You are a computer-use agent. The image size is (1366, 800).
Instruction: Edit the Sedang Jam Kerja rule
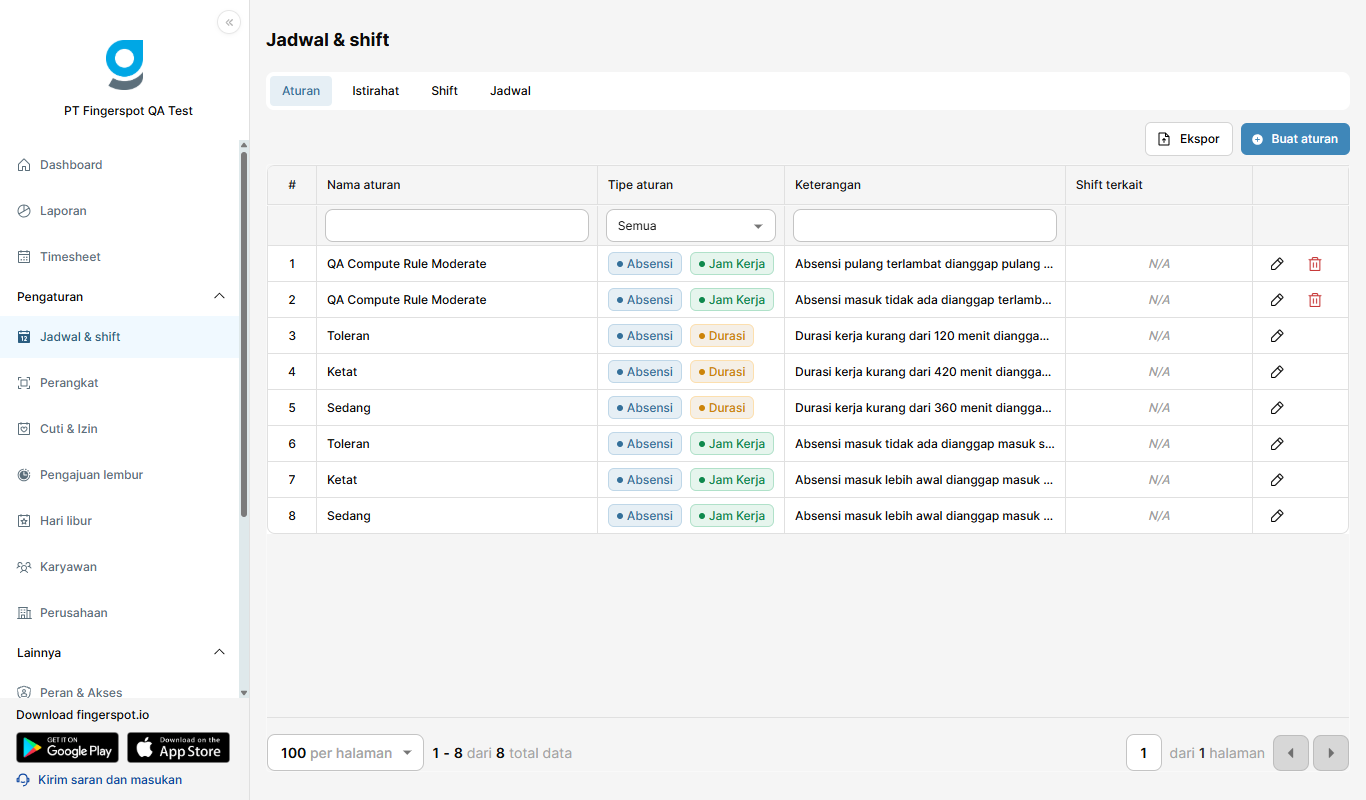(x=1277, y=516)
